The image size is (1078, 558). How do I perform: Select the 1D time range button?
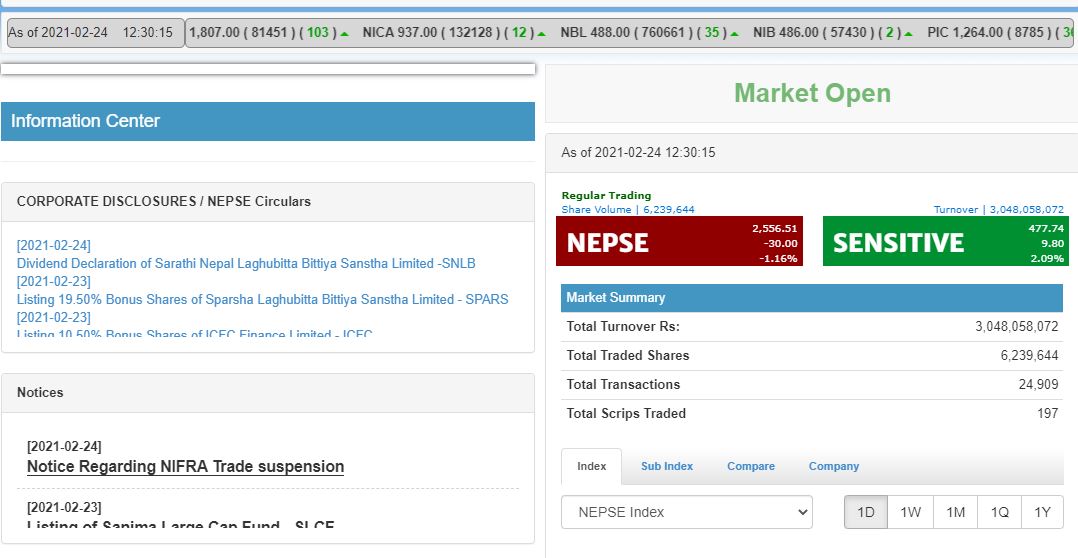(x=866, y=512)
